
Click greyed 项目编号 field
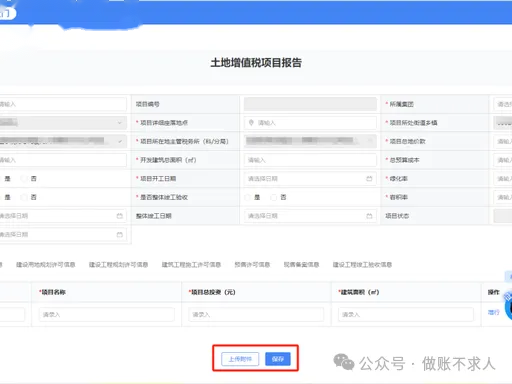click(x=310, y=104)
